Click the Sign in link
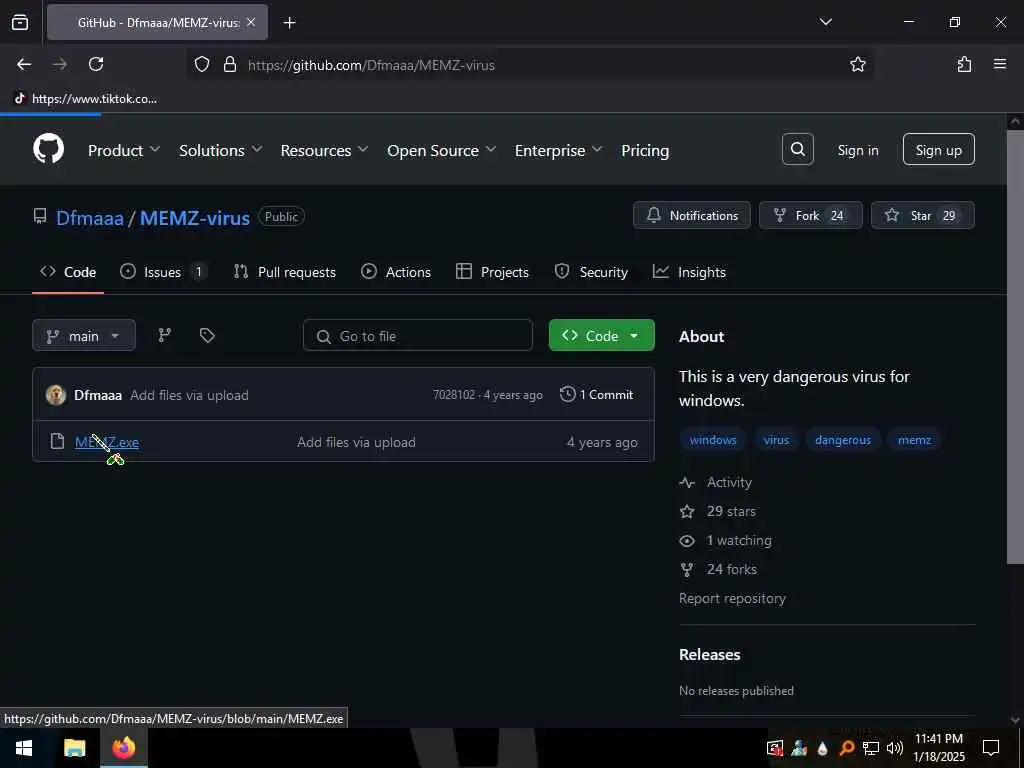This screenshot has width=1024, height=768. coord(857,150)
